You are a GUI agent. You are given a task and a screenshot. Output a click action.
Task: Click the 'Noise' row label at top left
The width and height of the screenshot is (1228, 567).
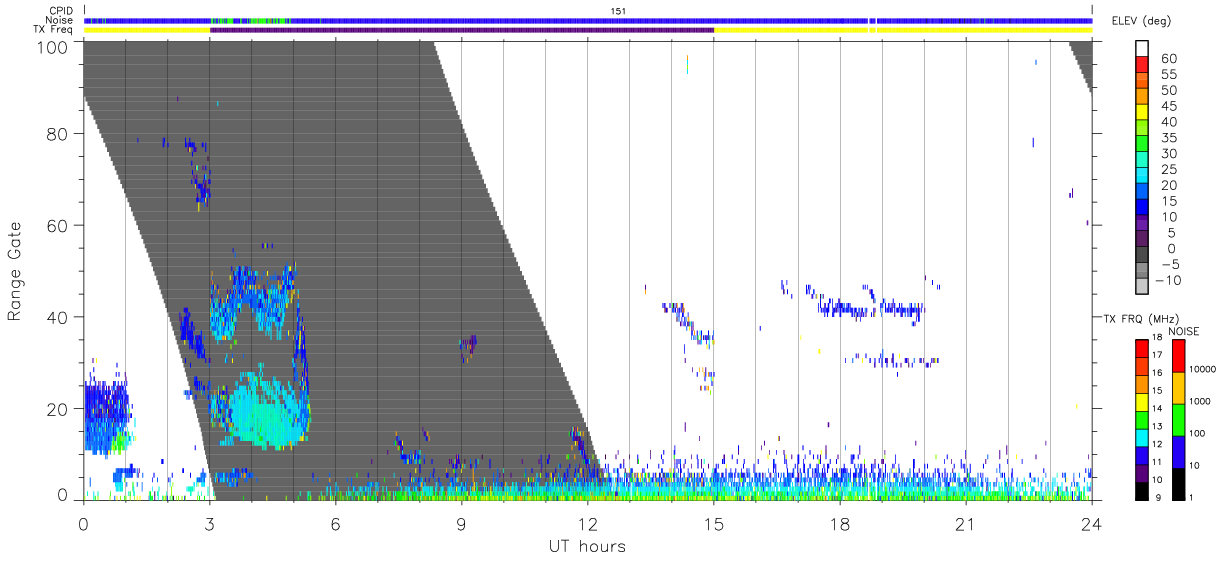pyautogui.click(x=61, y=20)
